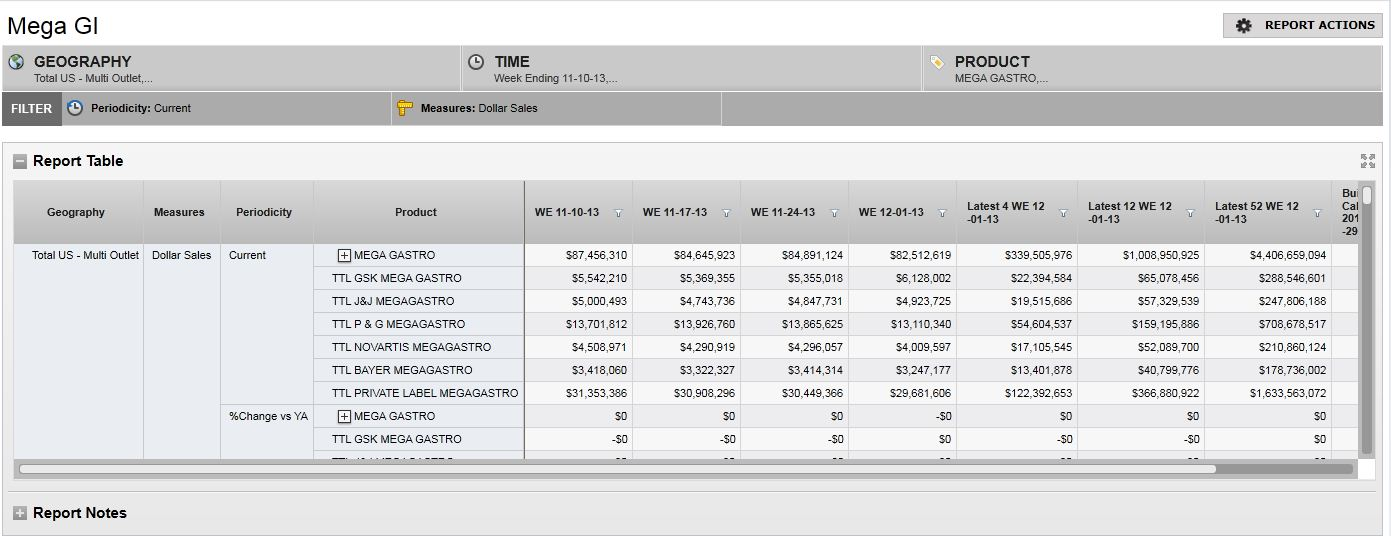The image size is (1391, 536).
Task: Click the Product tag icon
Action: 937,62
